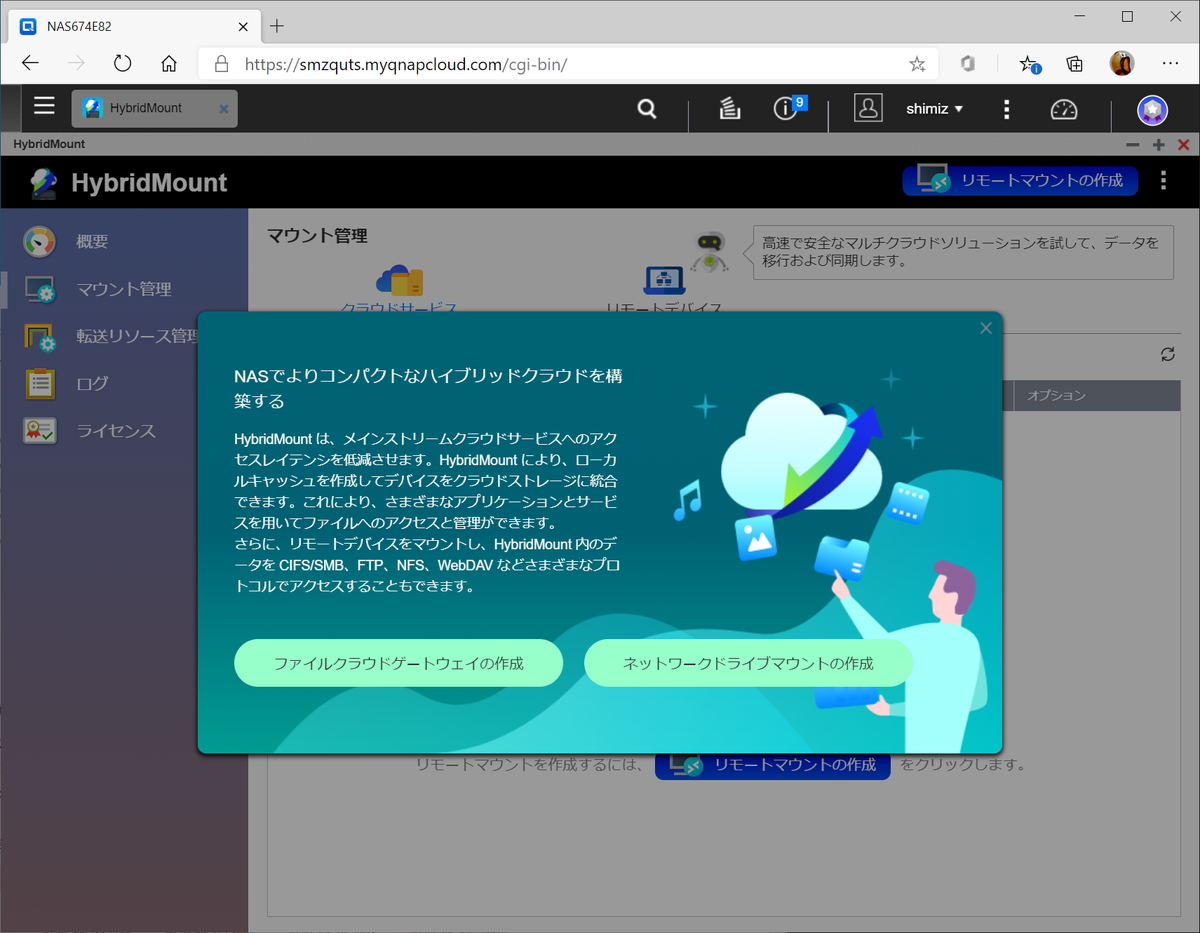Open the QTS main hamburger menu
The width and height of the screenshot is (1200, 933).
click(x=44, y=107)
